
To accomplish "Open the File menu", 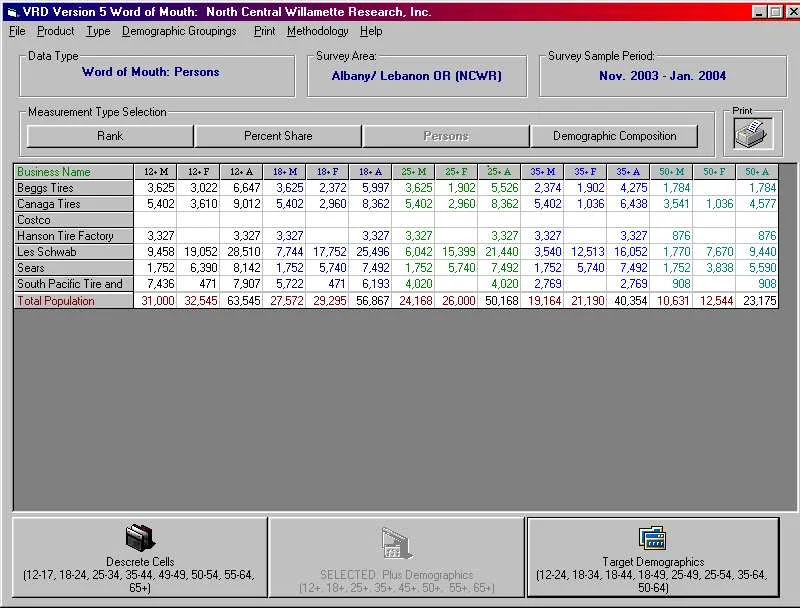I will [x=17, y=32].
